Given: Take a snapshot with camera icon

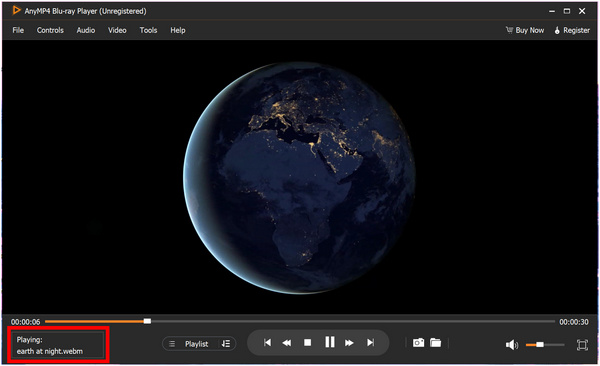Looking at the screenshot, I should [418, 342].
